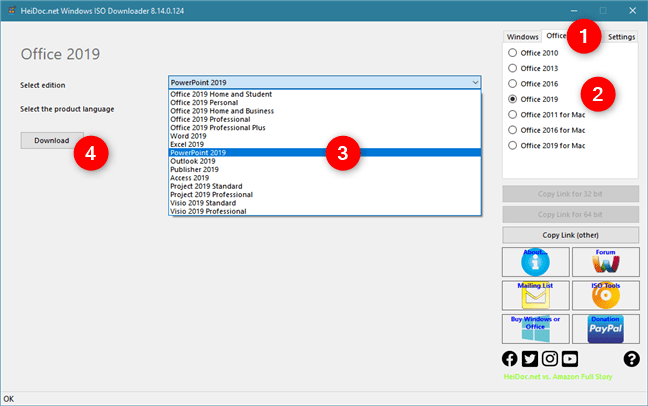Select Visio 2019 Standard entry
The height and width of the screenshot is (406, 648).
tap(325, 203)
